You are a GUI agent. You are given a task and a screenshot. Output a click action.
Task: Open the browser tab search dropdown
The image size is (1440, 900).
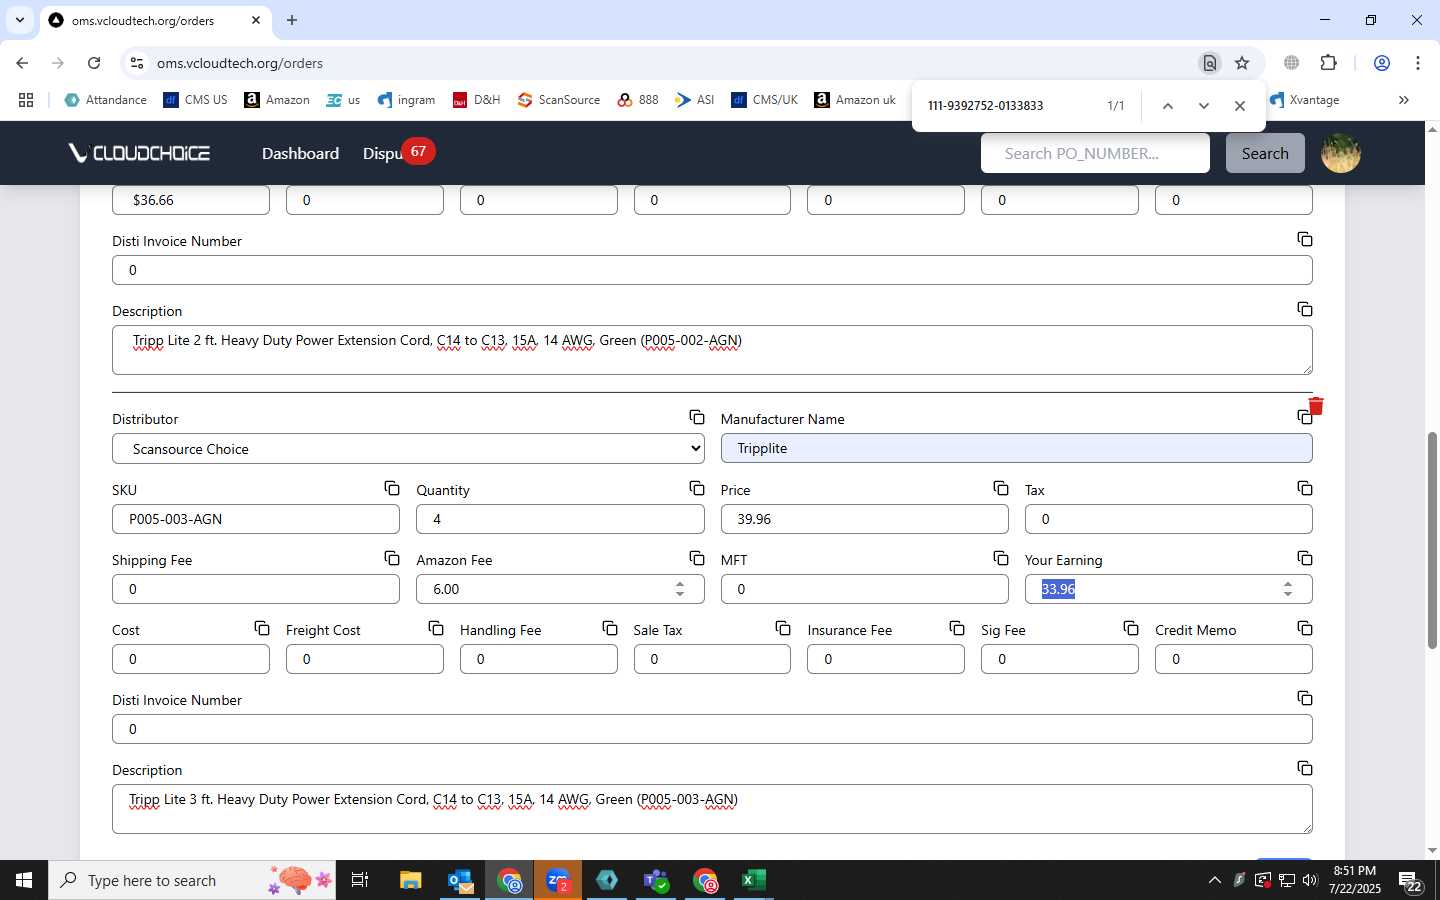tap(19, 20)
